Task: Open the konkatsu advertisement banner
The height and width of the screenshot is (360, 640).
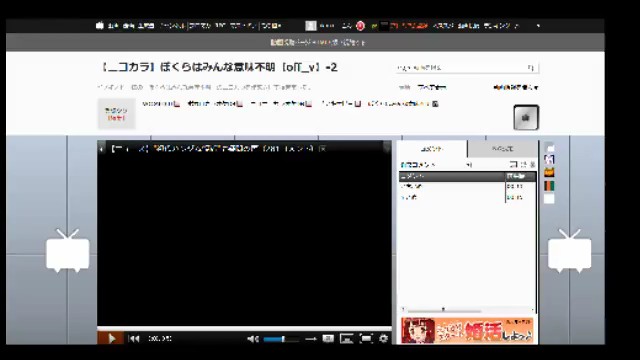Action: click(467, 331)
